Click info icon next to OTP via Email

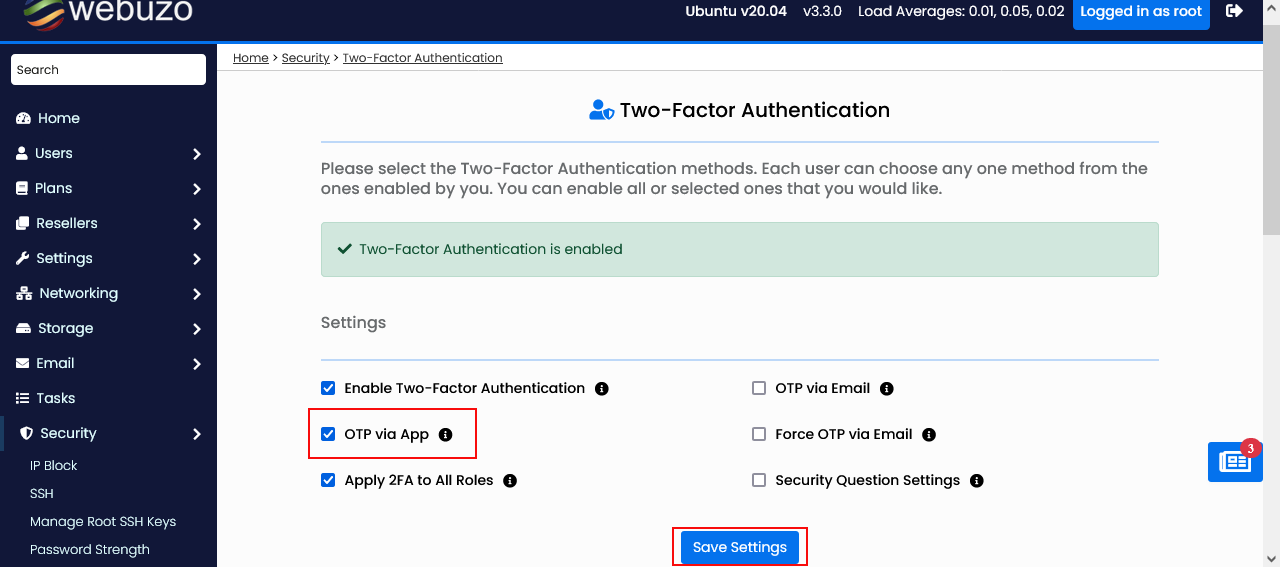point(887,388)
